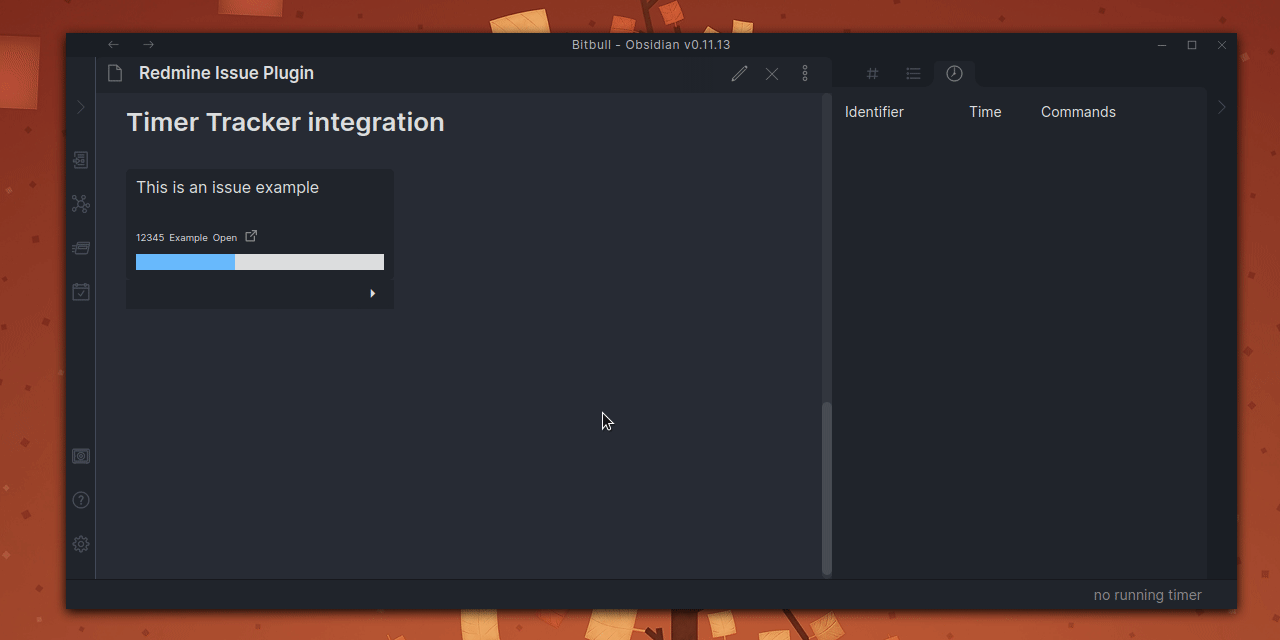Screen dimensions: 1280x640
Task: Click the Redmine Issue Plugin title
Action: pyautogui.click(x=226, y=73)
